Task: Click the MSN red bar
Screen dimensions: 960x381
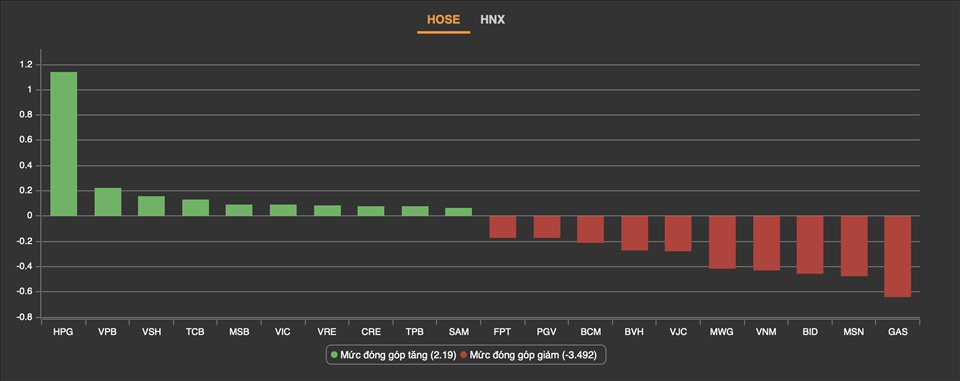Action: click(854, 246)
